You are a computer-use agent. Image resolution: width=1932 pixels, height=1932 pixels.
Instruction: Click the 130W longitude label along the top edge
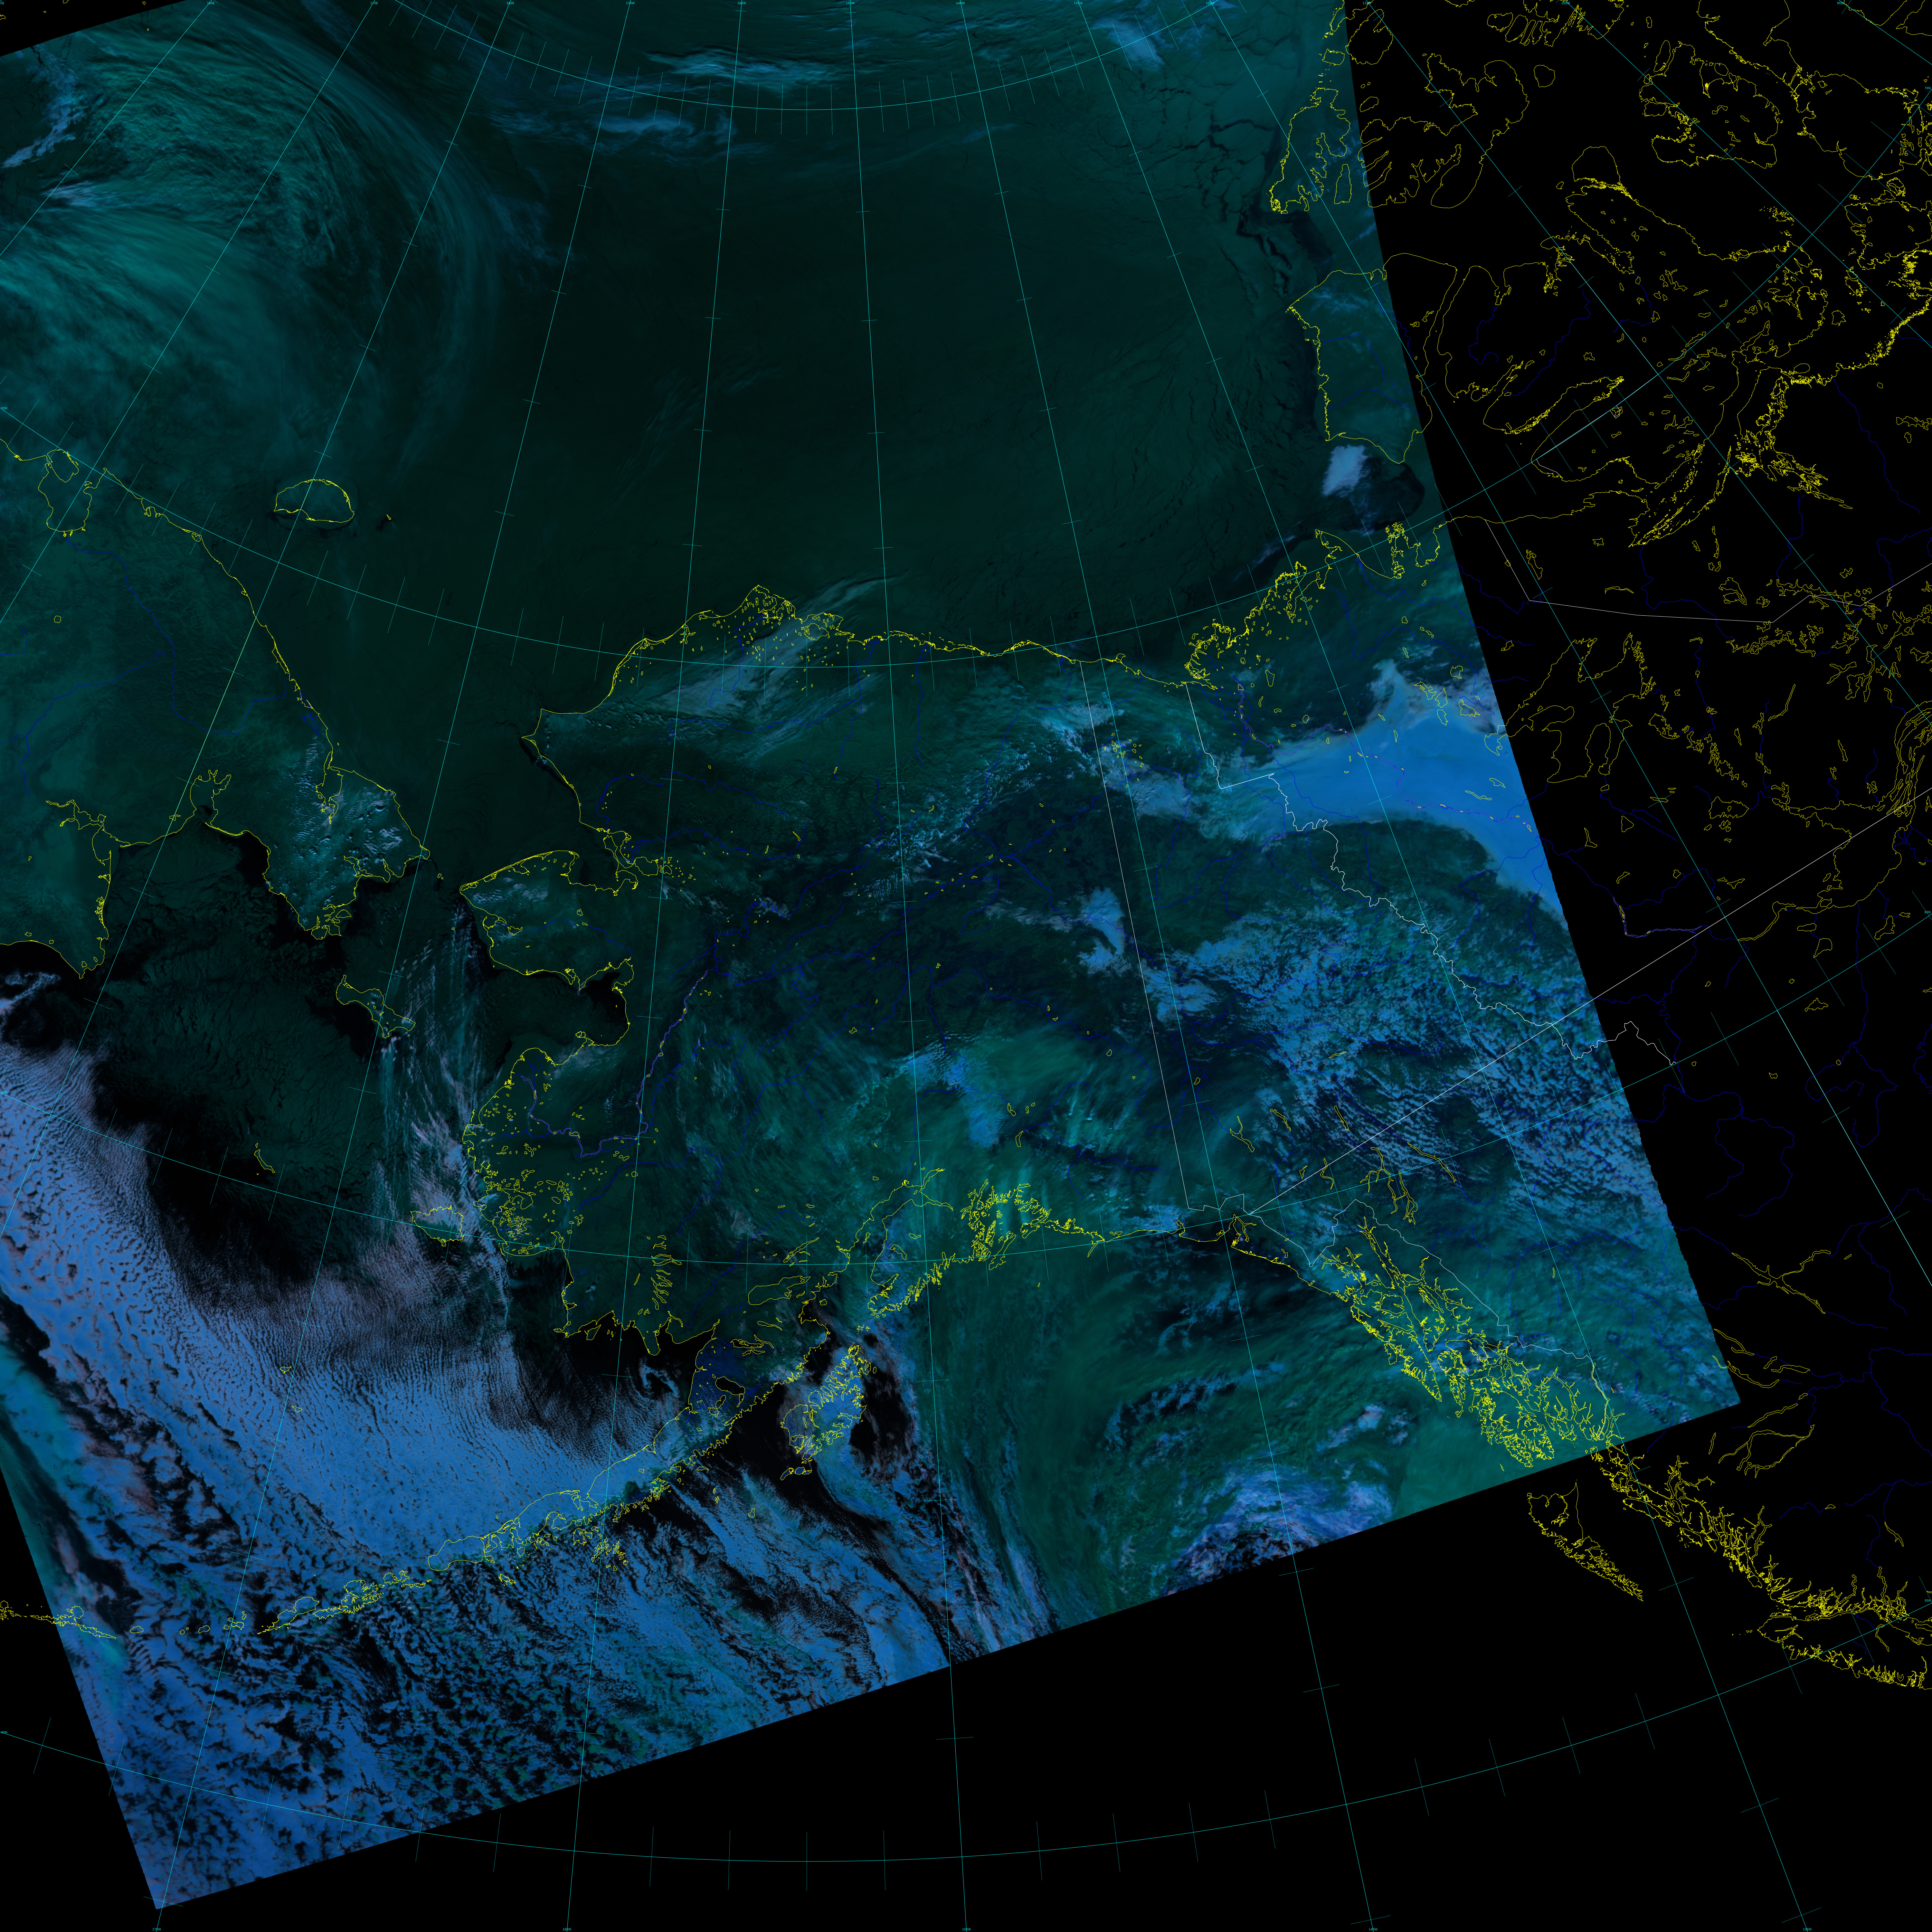tap(1078, 3)
